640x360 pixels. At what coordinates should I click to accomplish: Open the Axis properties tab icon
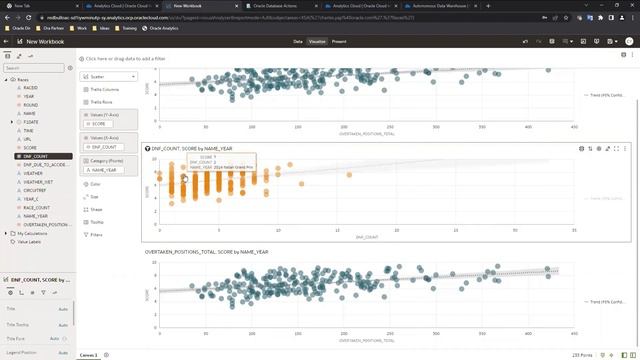coord(21,293)
